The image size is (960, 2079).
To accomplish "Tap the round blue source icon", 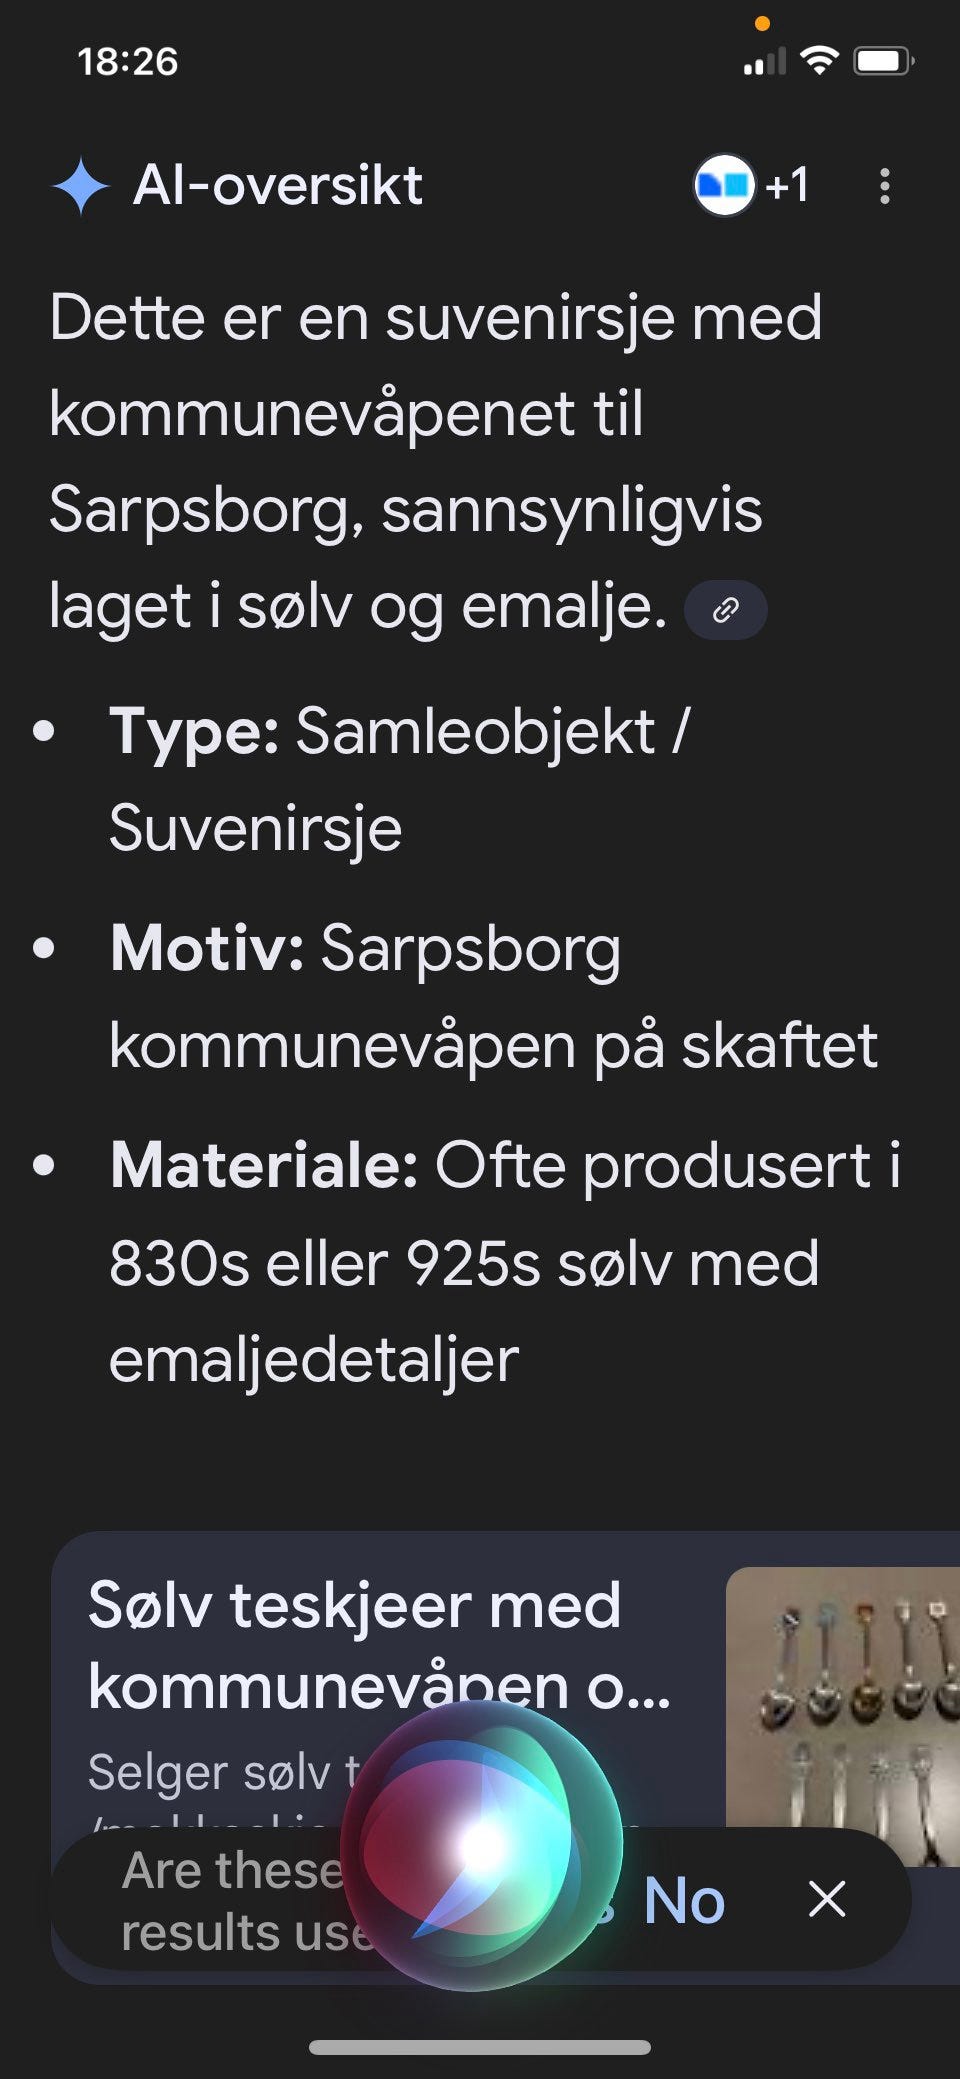I will pyautogui.click(x=724, y=185).
